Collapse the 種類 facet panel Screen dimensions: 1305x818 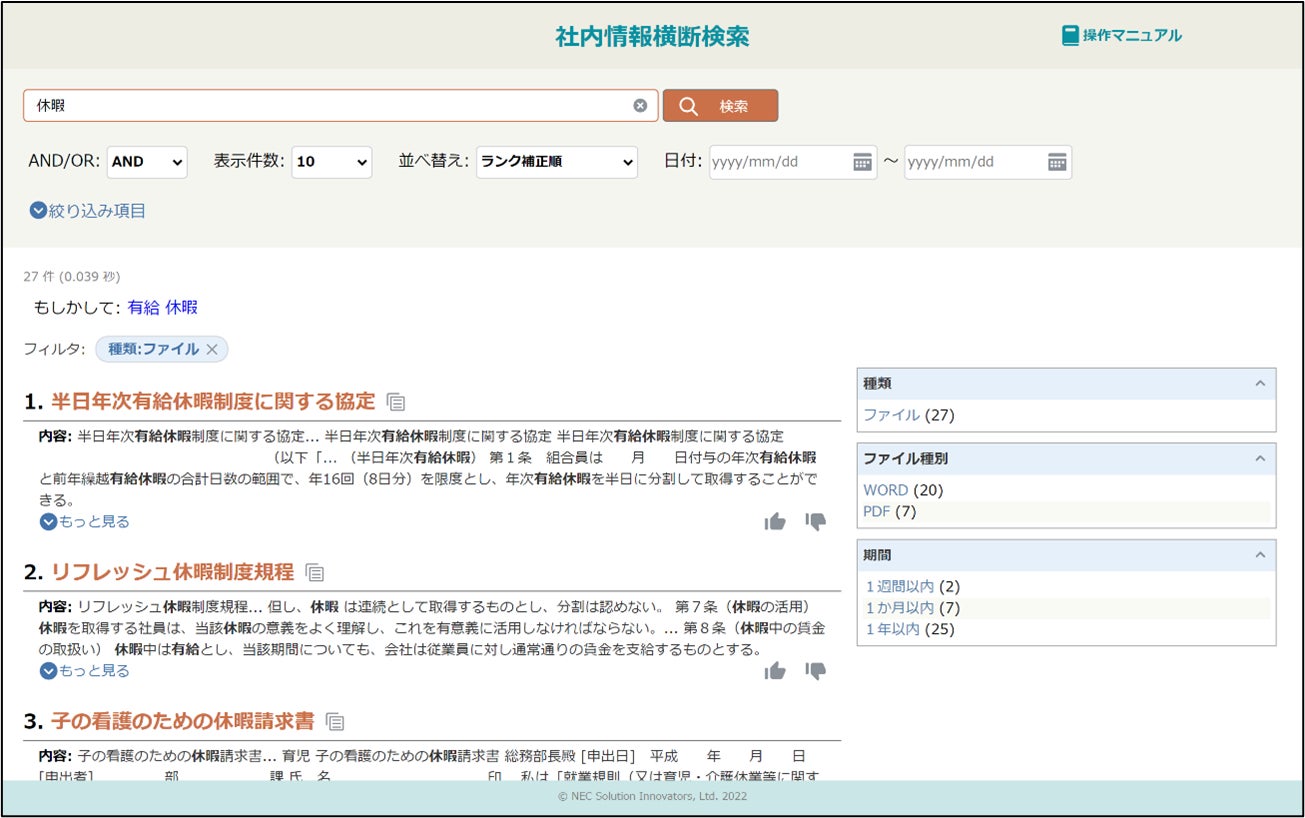[1260, 383]
